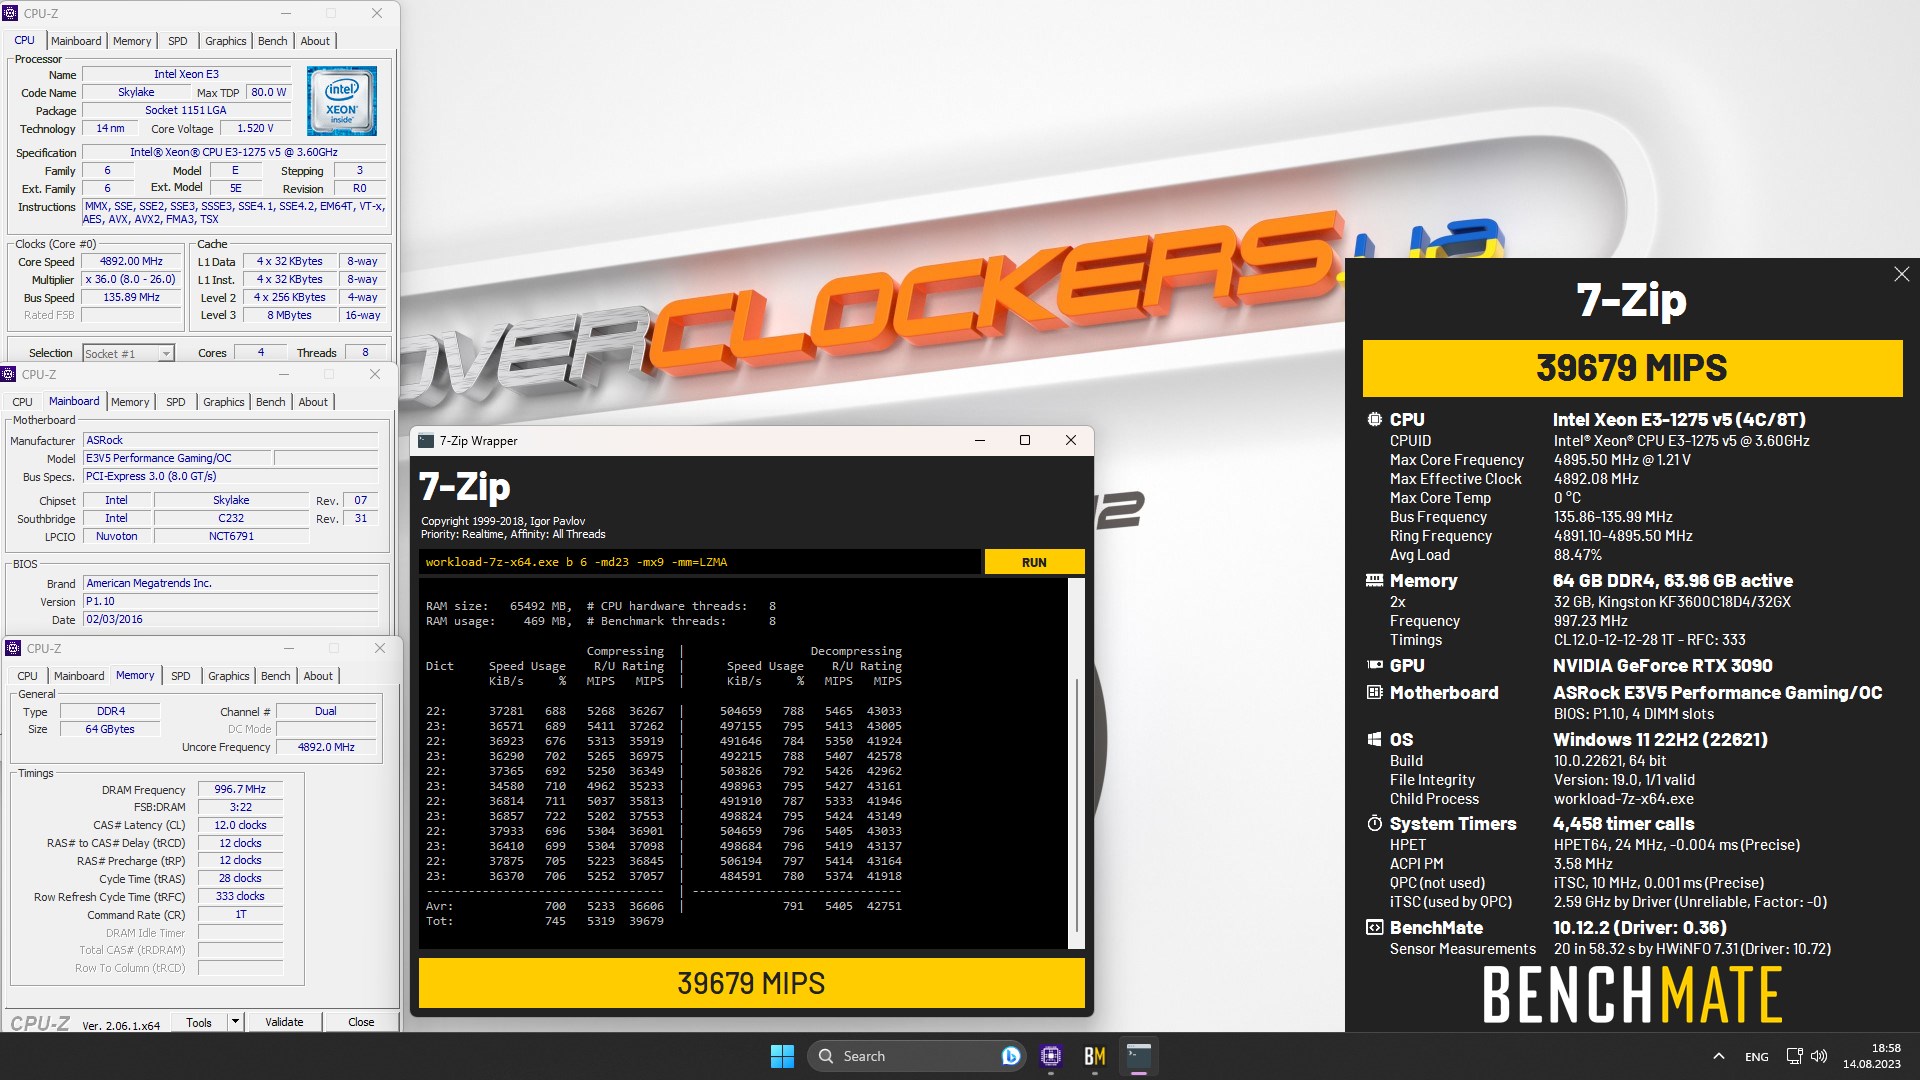Click the CPU-Z Mainboard window title icon
1920x1080 pixels.
[8, 374]
